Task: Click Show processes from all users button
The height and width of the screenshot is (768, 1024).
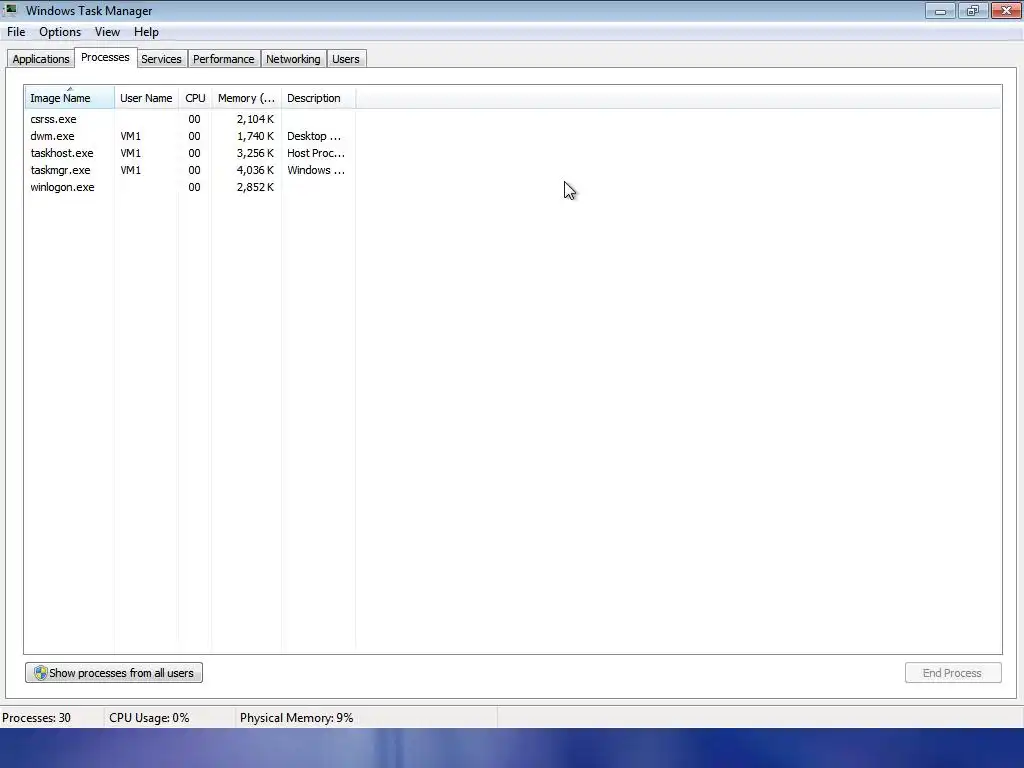Action: (114, 673)
